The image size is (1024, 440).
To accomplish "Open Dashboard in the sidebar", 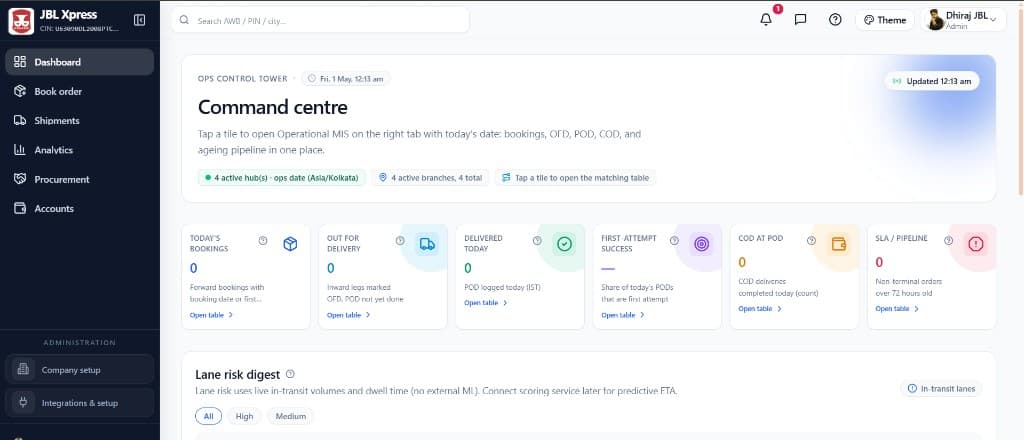I will point(80,62).
